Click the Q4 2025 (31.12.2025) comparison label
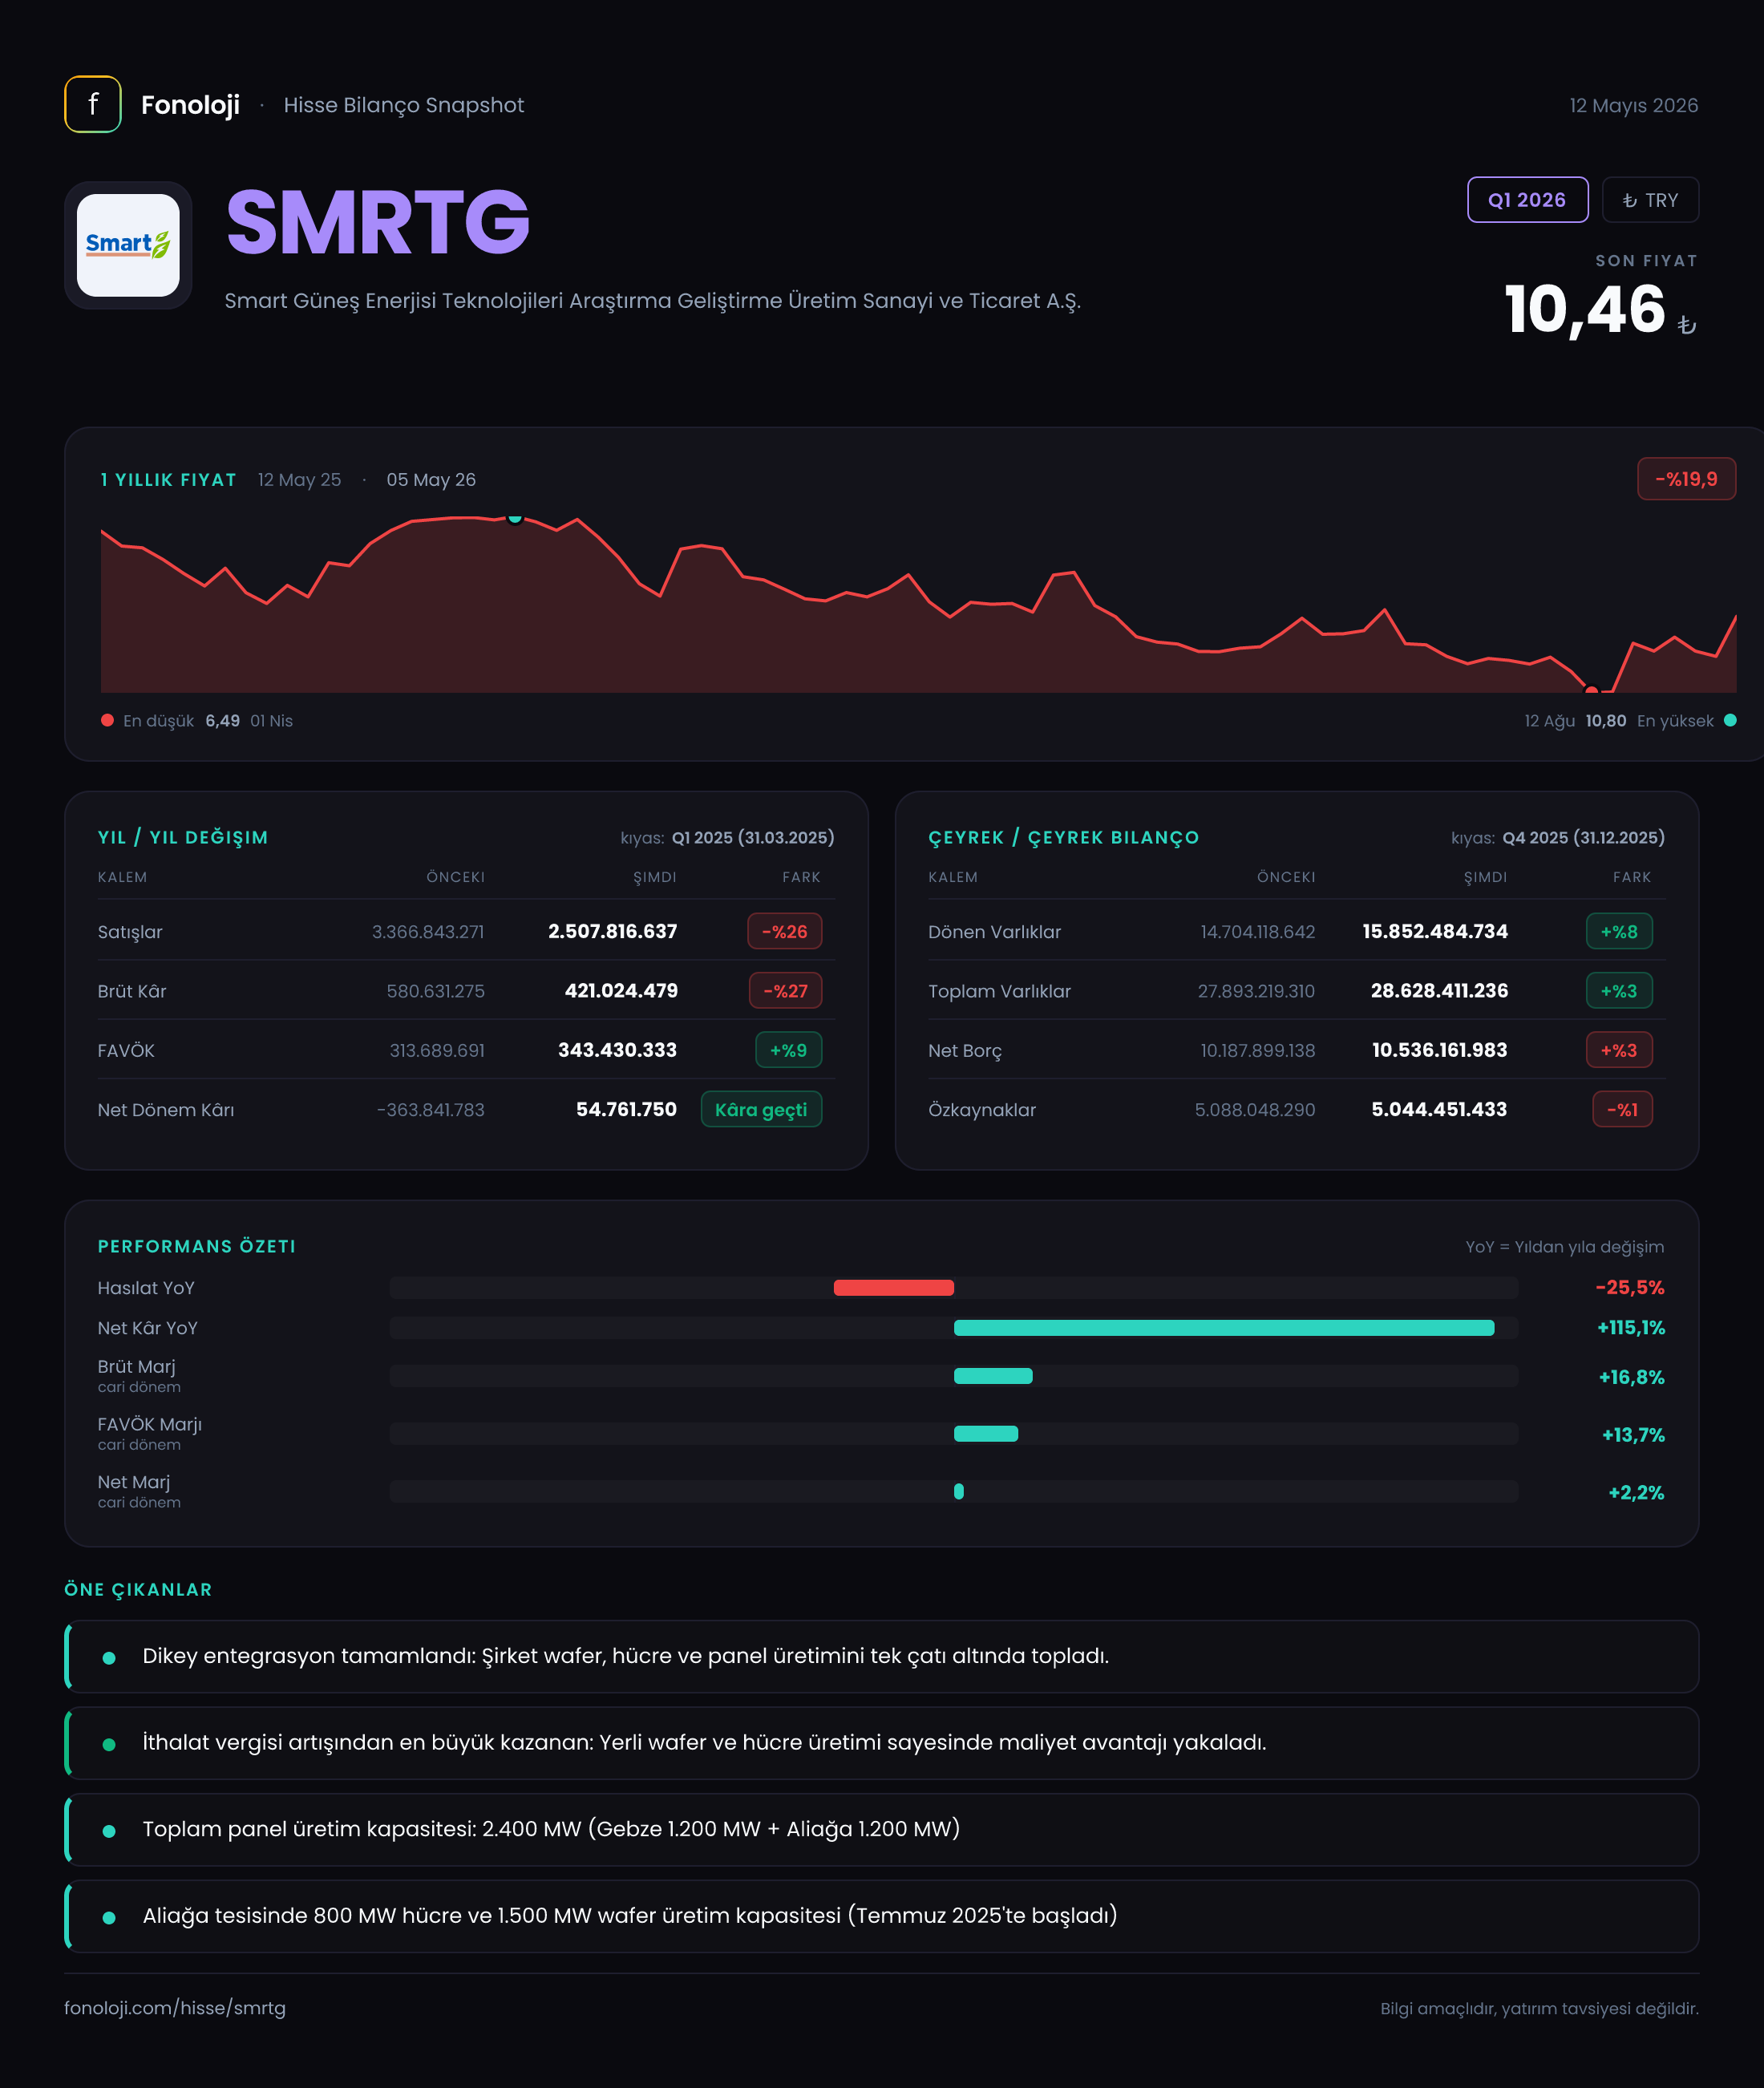 click(x=1583, y=837)
